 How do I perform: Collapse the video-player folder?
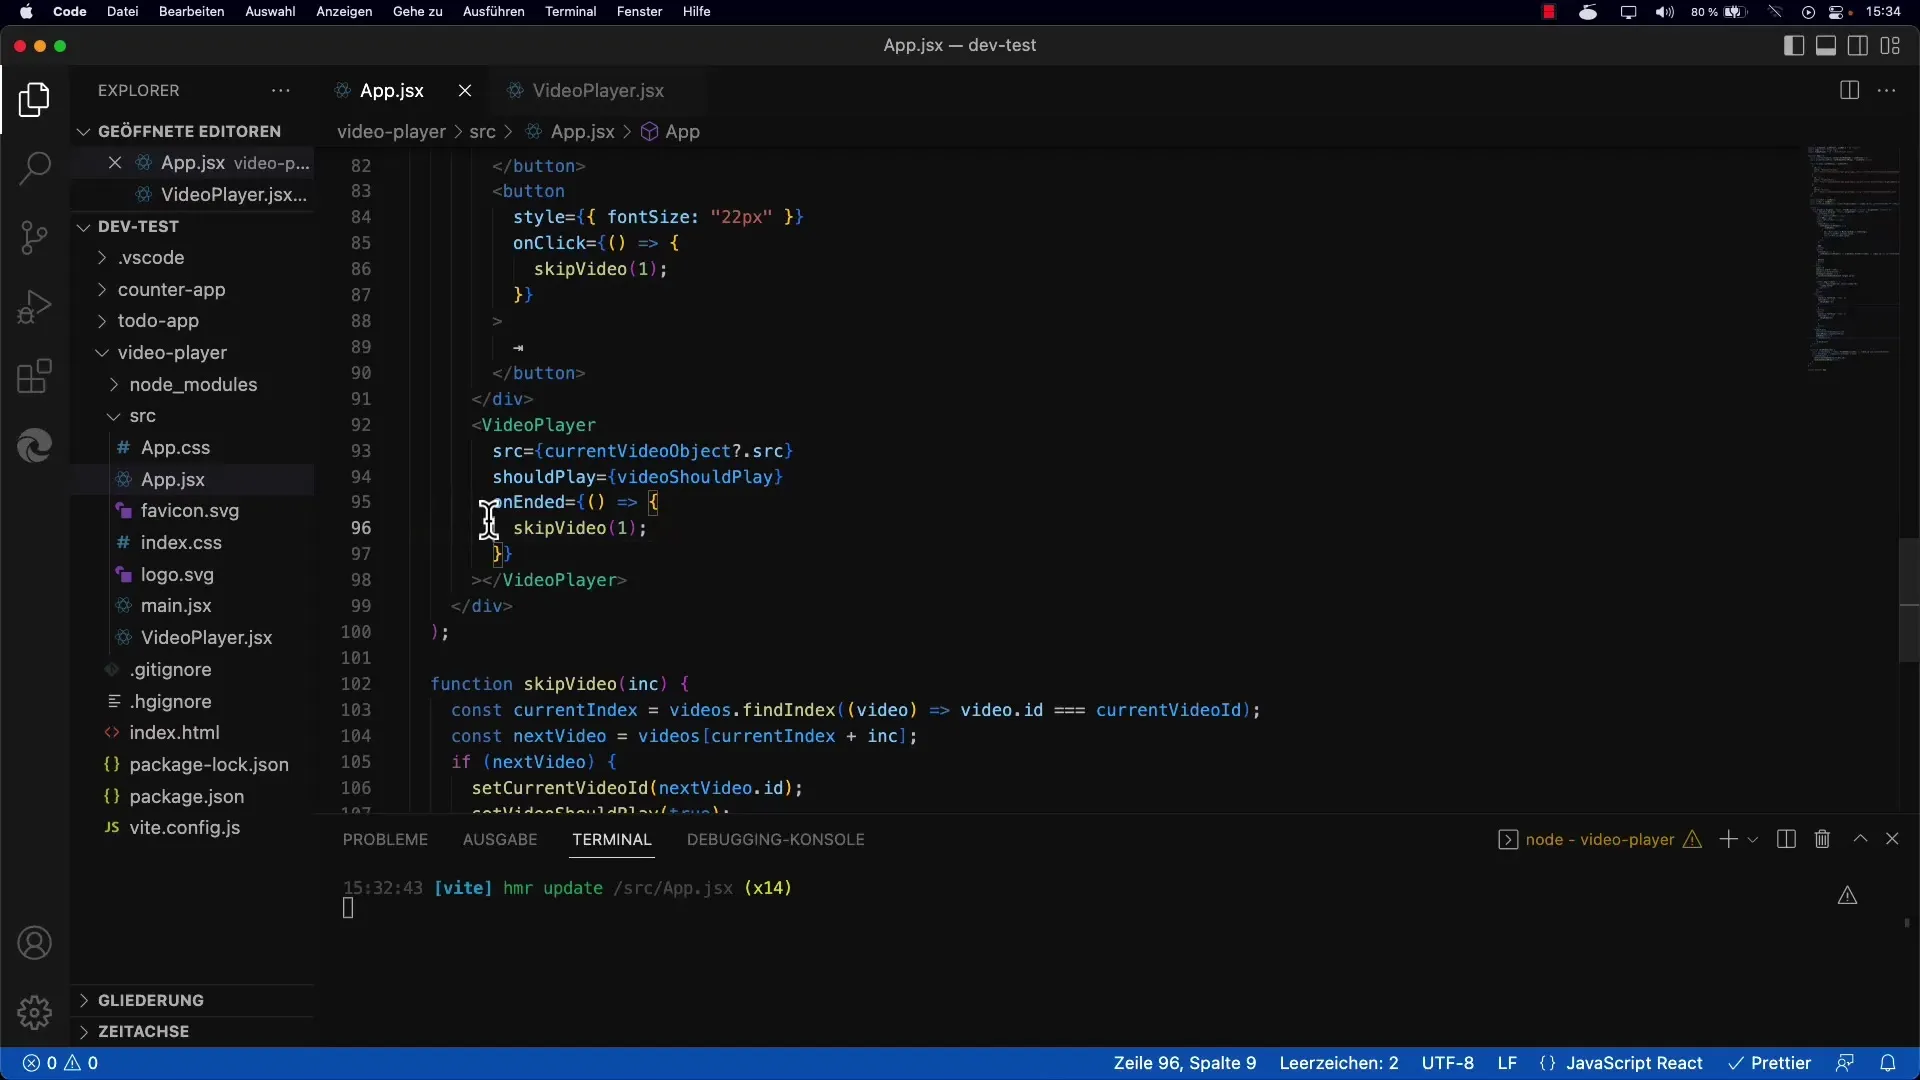click(172, 353)
